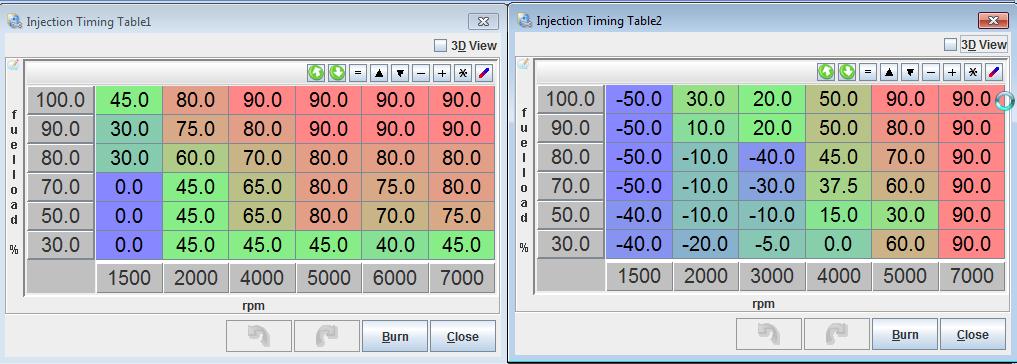Burn changes in Injection Timing Table1
Screen dimensions: 1017x364
tap(395, 336)
